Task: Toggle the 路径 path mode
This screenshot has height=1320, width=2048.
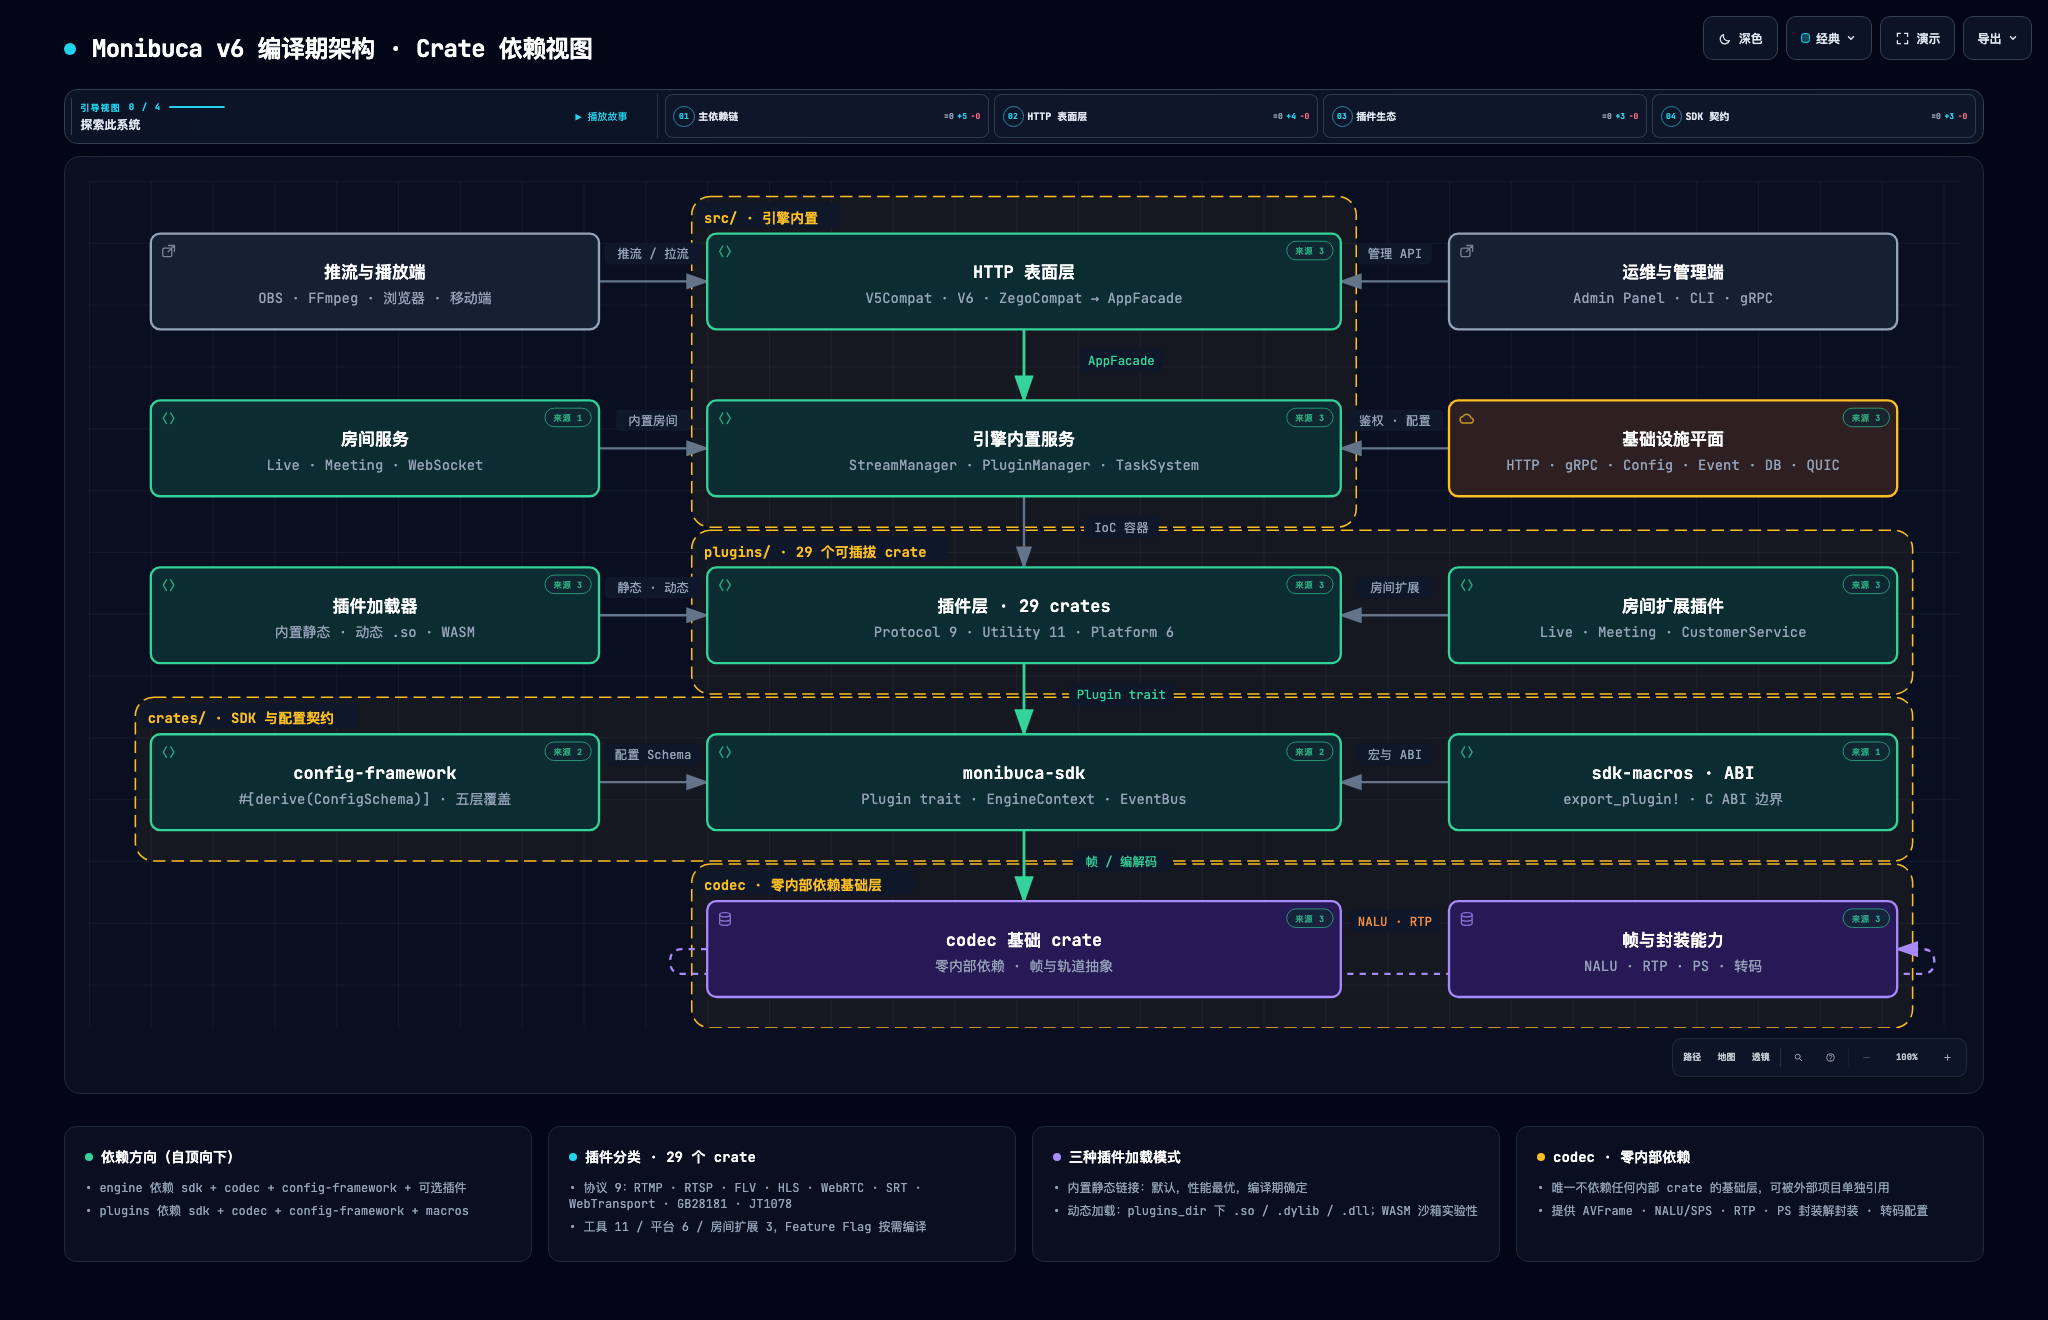Action: tap(1692, 1057)
